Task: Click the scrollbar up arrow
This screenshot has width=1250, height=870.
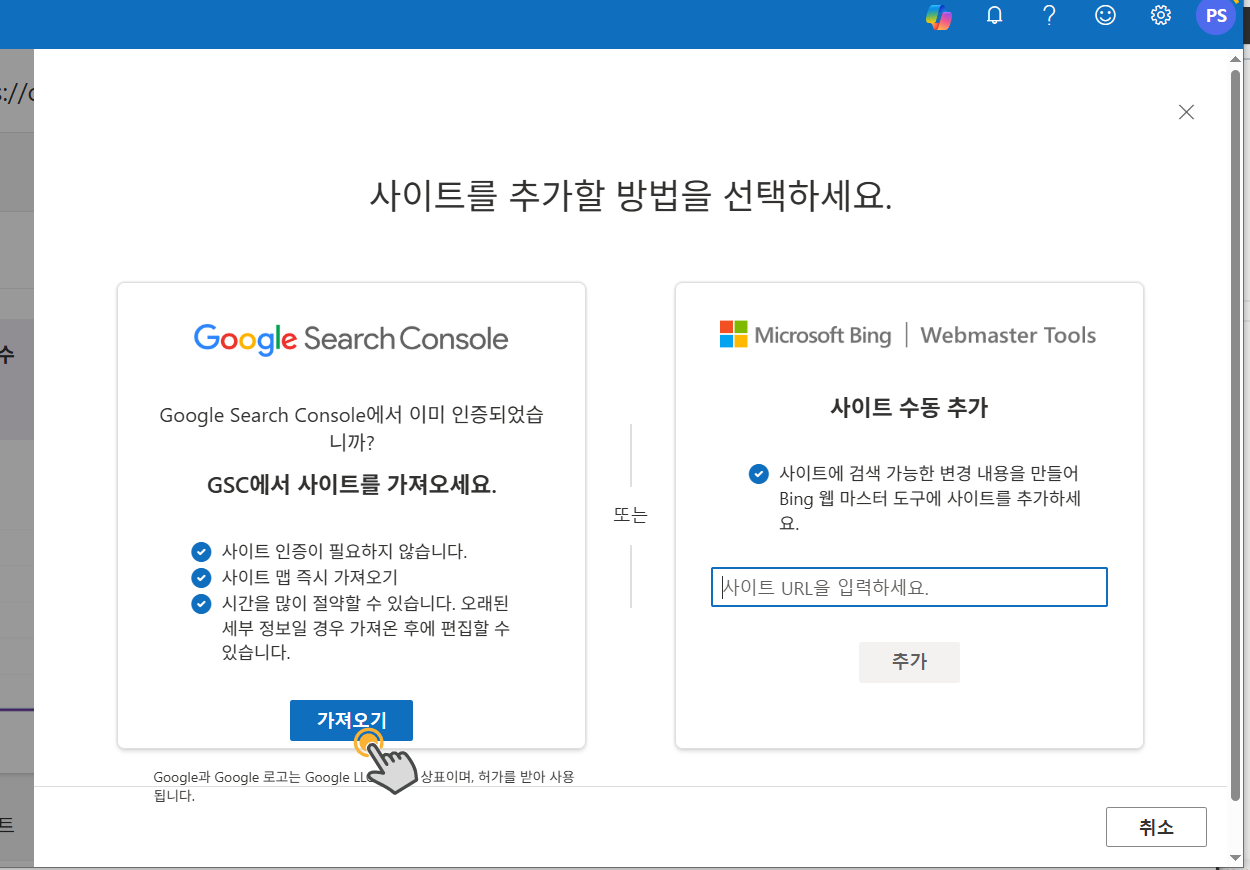Action: [1236, 58]
